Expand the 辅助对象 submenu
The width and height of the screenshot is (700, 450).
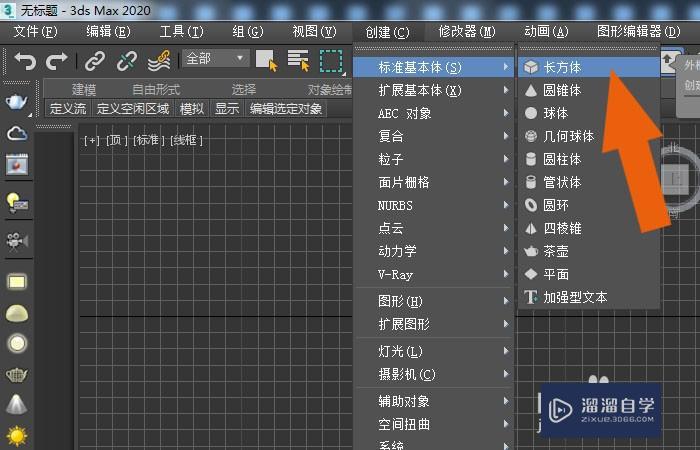point(433,401)
